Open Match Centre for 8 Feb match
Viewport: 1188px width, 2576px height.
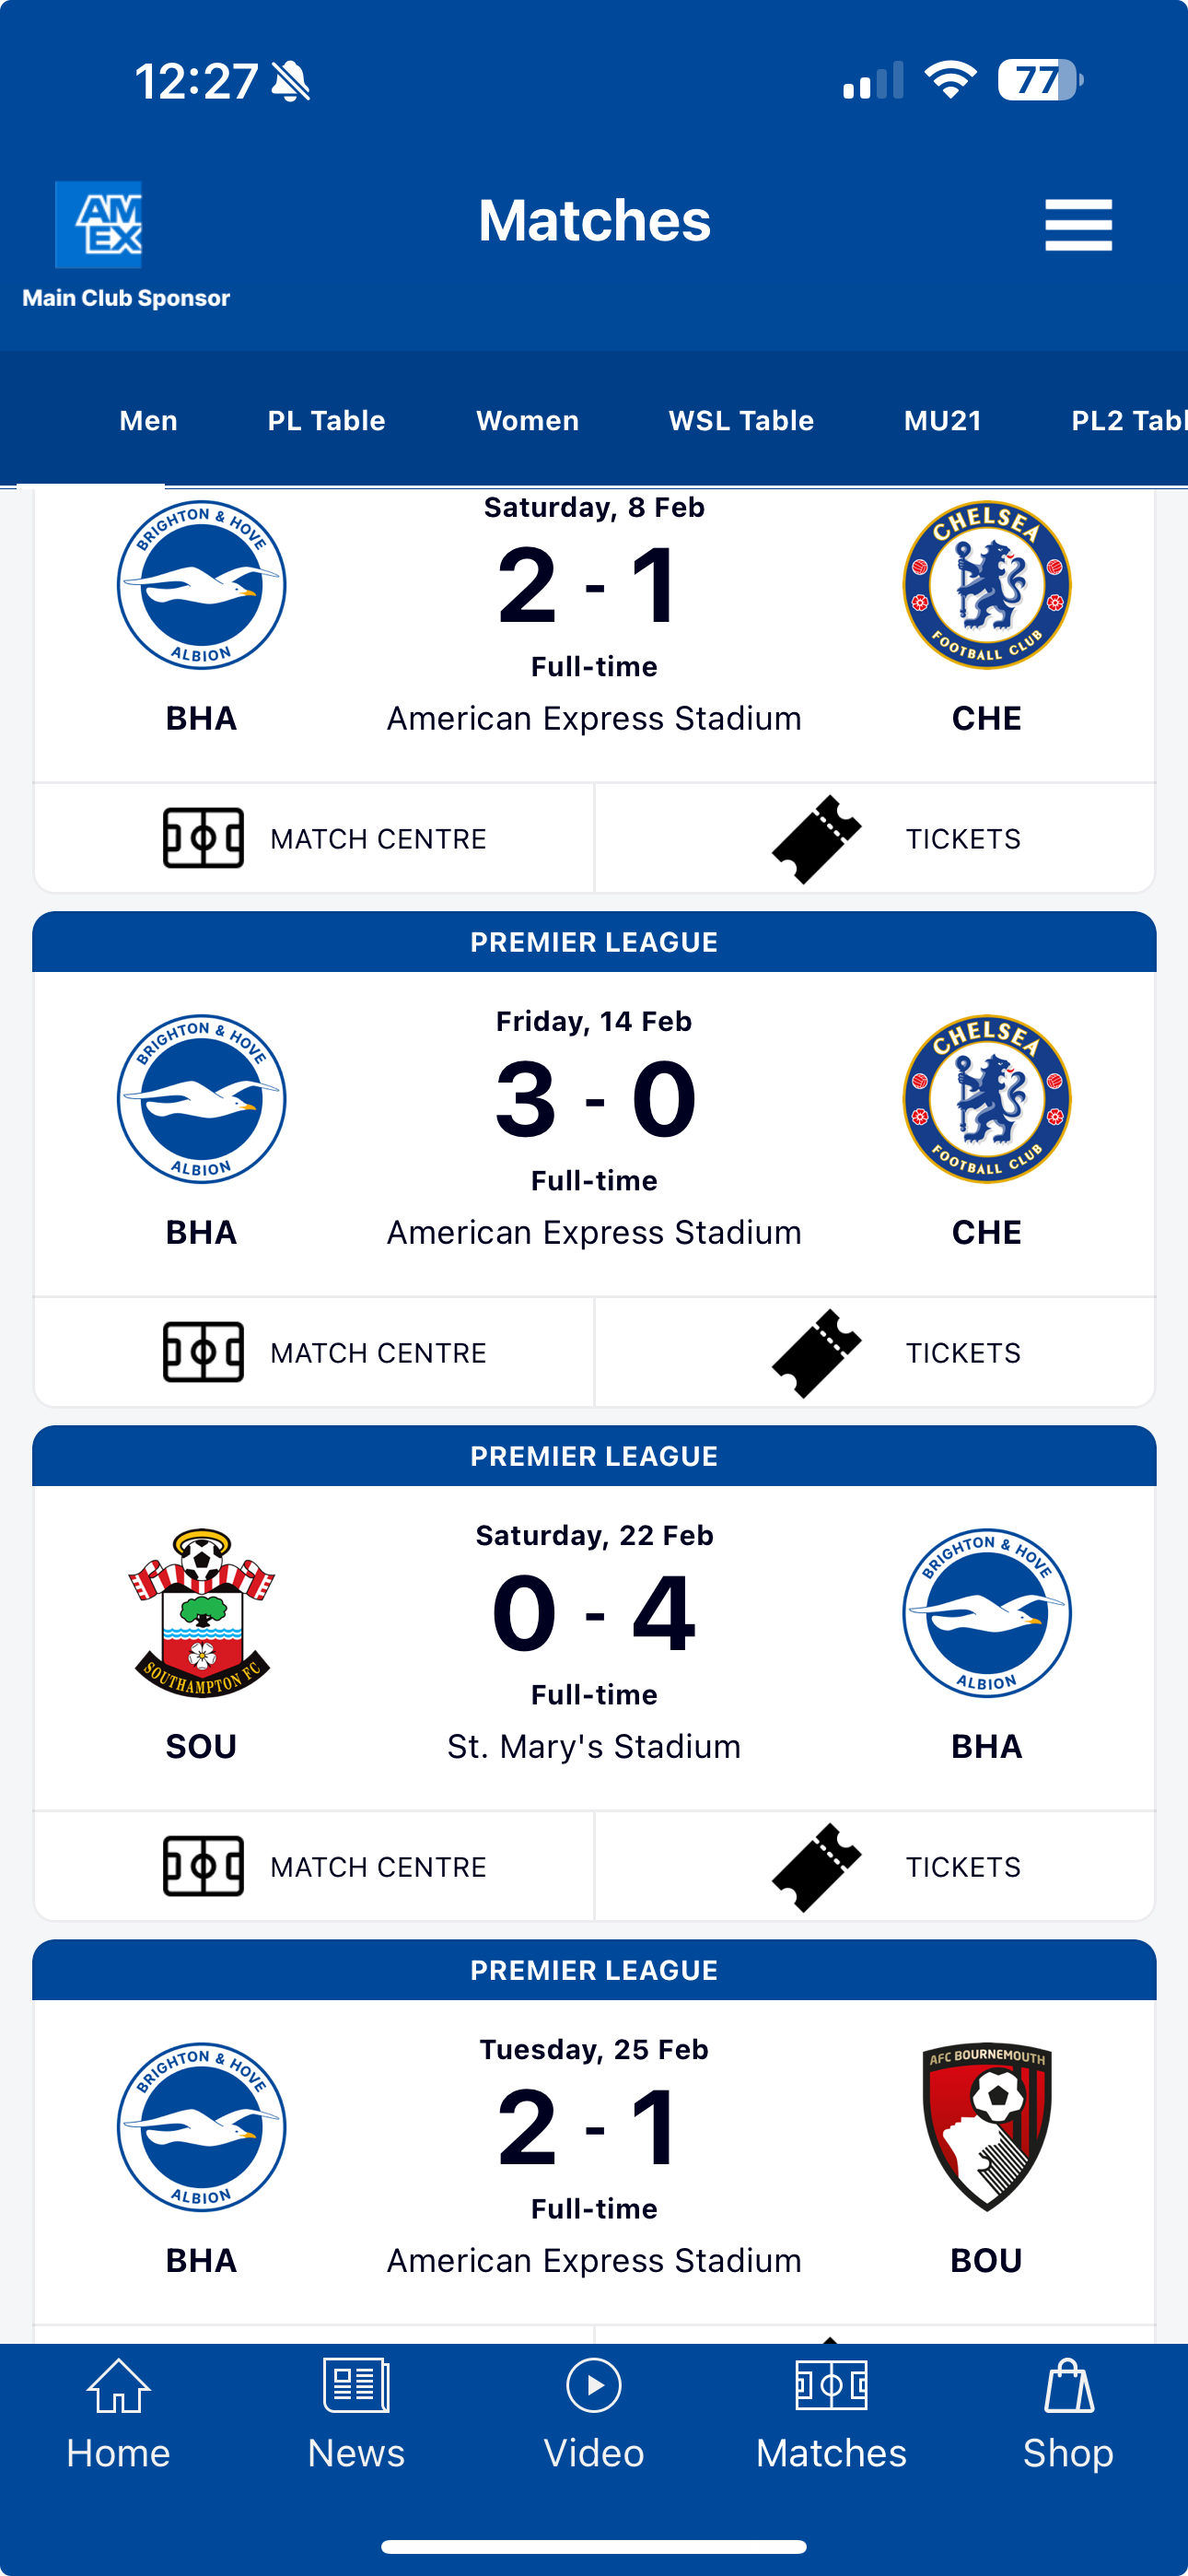pos(314,838)
